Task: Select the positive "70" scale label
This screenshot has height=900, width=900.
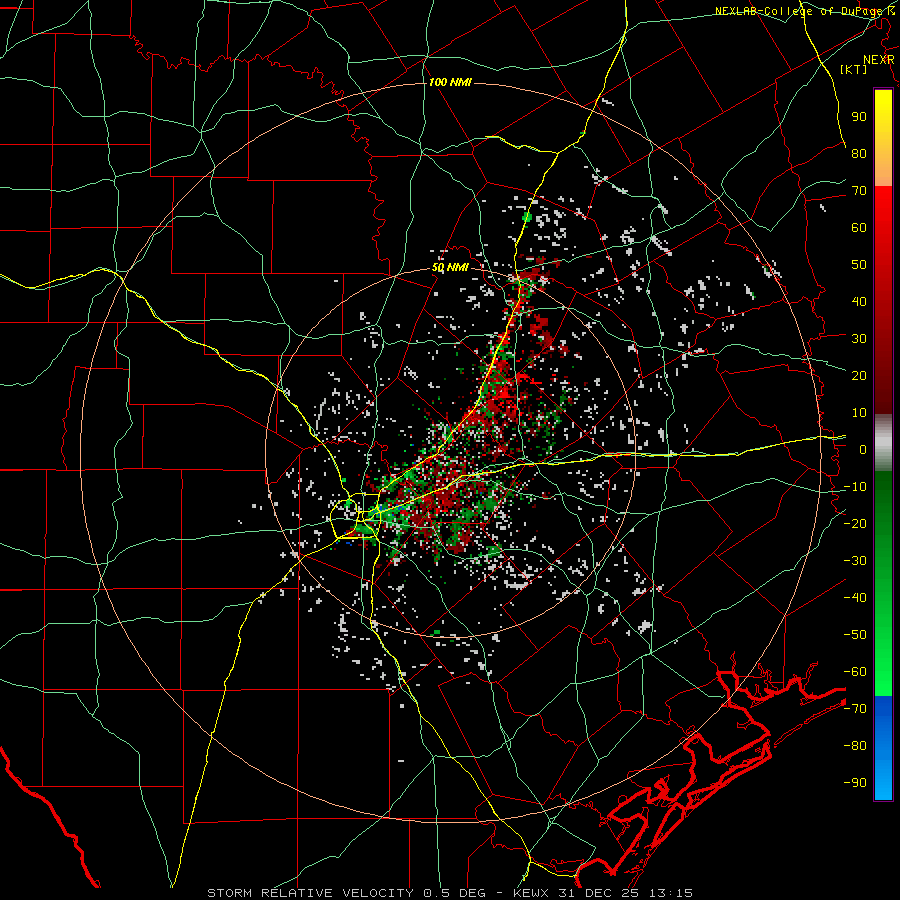Action: [x=859, y=191]
